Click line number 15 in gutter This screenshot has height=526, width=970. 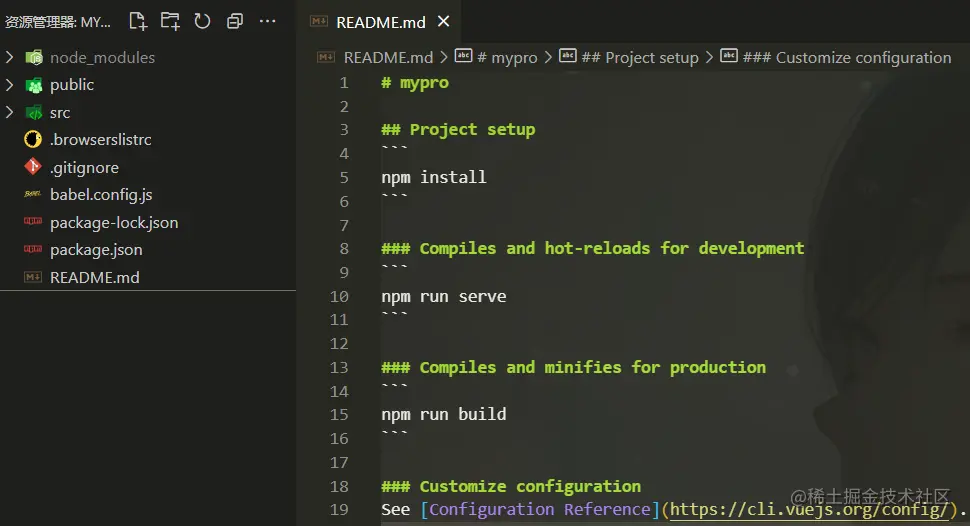pos(339,415)
